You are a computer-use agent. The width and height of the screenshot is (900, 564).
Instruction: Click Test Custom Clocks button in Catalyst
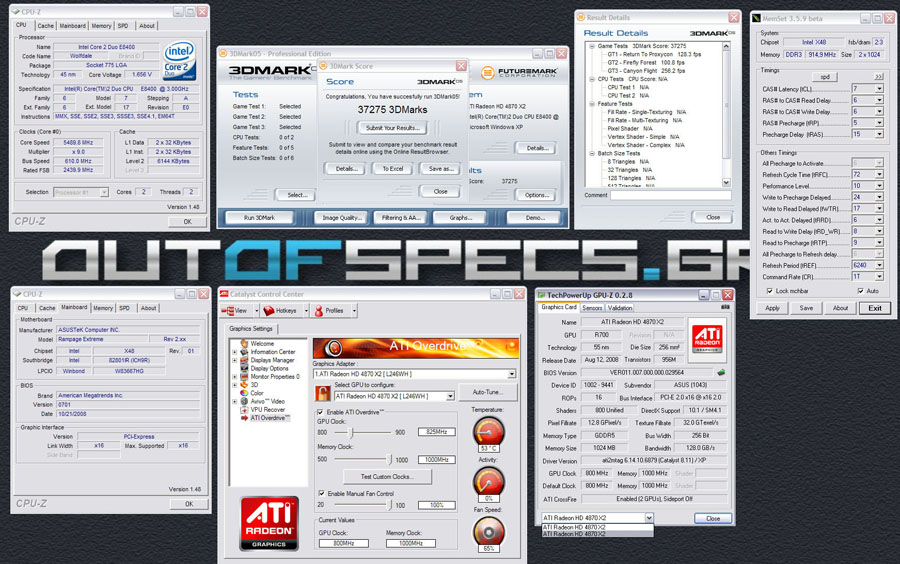387,477
